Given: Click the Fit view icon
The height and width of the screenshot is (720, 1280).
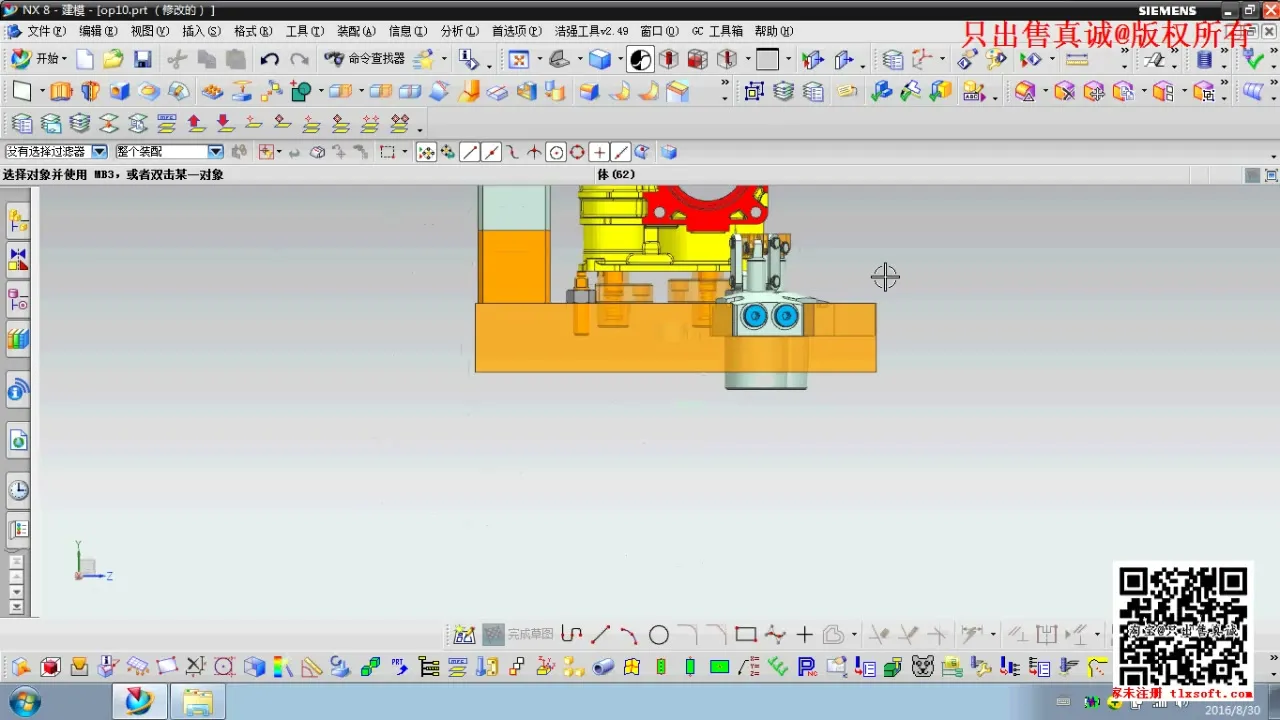Looking at the screenshot, I should (x=518, y=60).
